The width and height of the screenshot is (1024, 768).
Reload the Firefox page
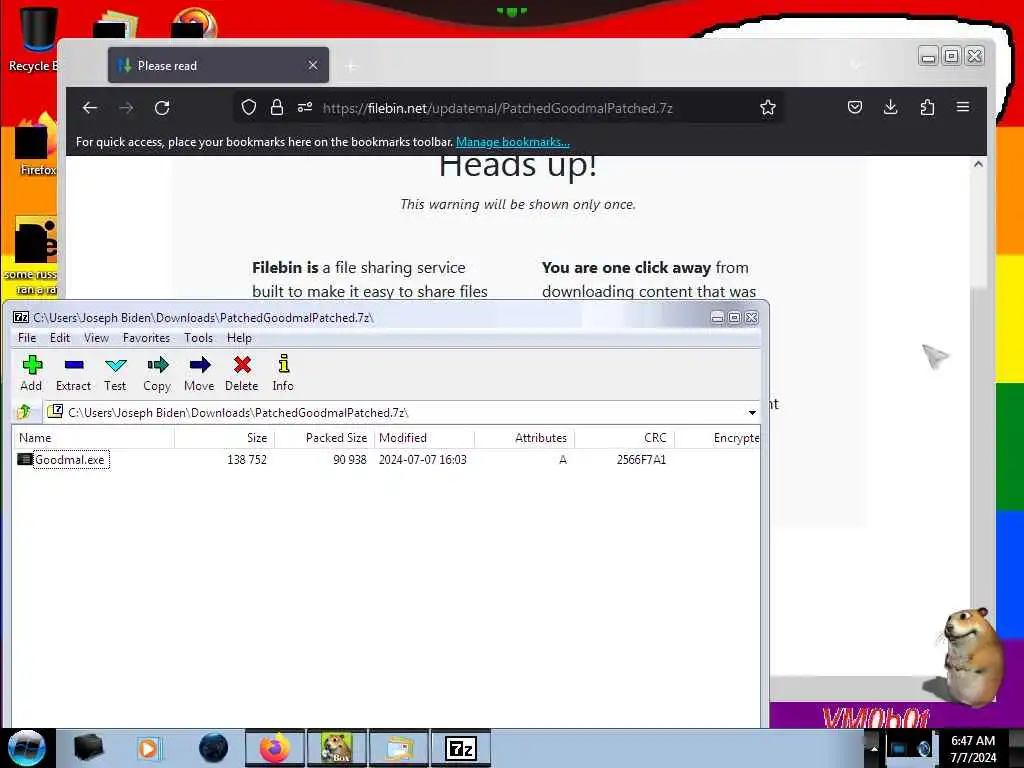[x=162, y=108]
